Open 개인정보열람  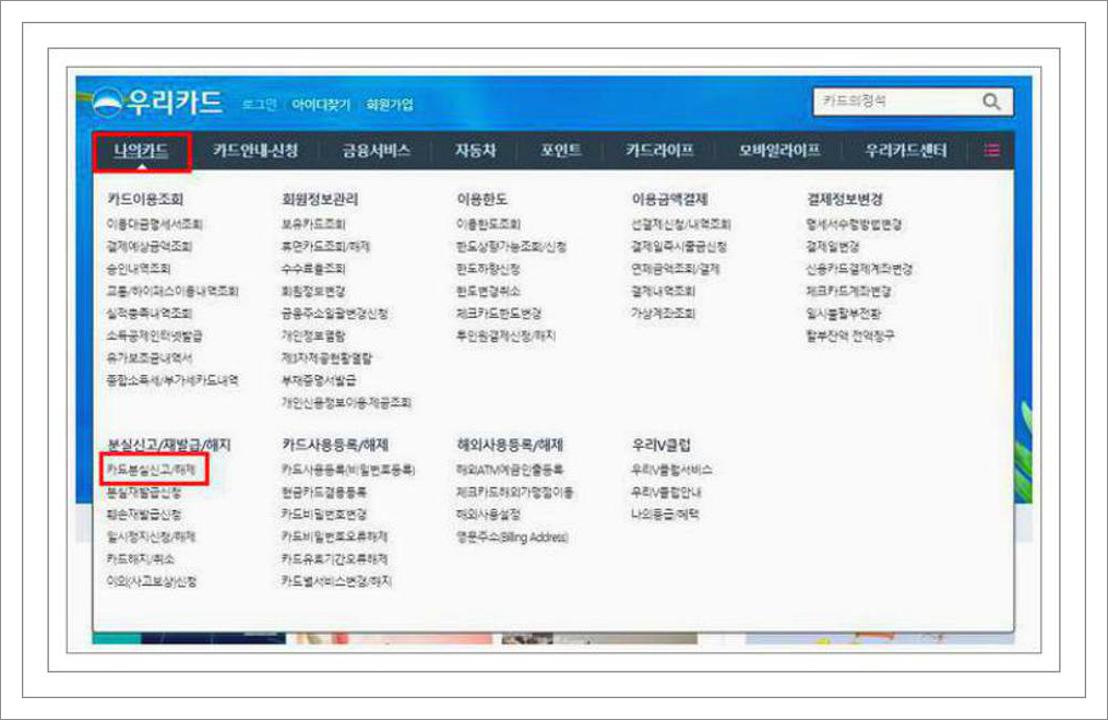pos(313,336)
